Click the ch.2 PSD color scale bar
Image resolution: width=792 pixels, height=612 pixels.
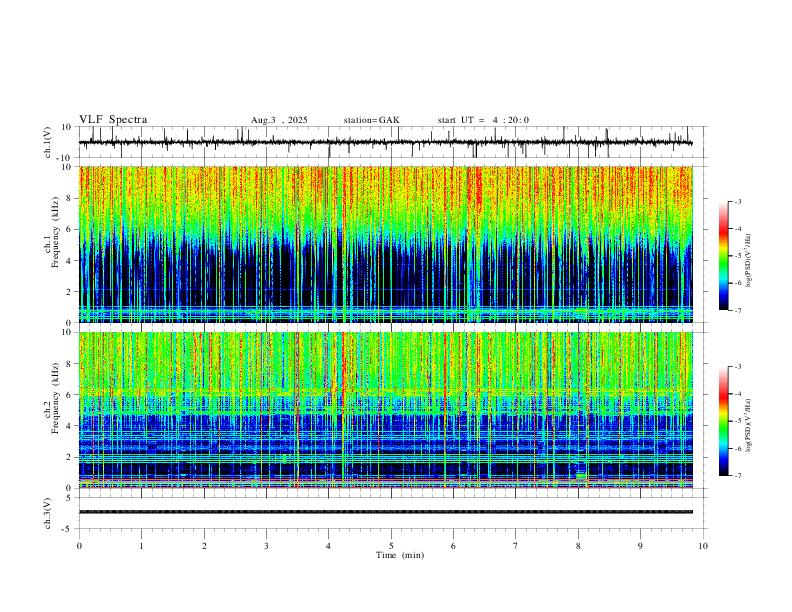click(724, 421)
